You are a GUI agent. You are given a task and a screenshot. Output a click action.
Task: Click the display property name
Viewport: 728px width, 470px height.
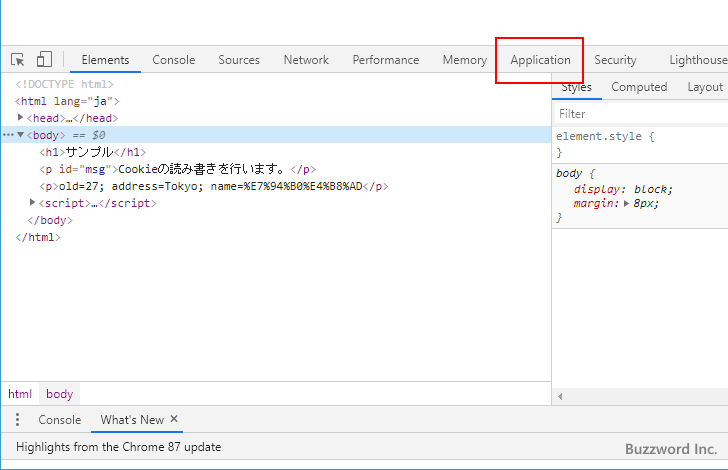click(597, 189)
